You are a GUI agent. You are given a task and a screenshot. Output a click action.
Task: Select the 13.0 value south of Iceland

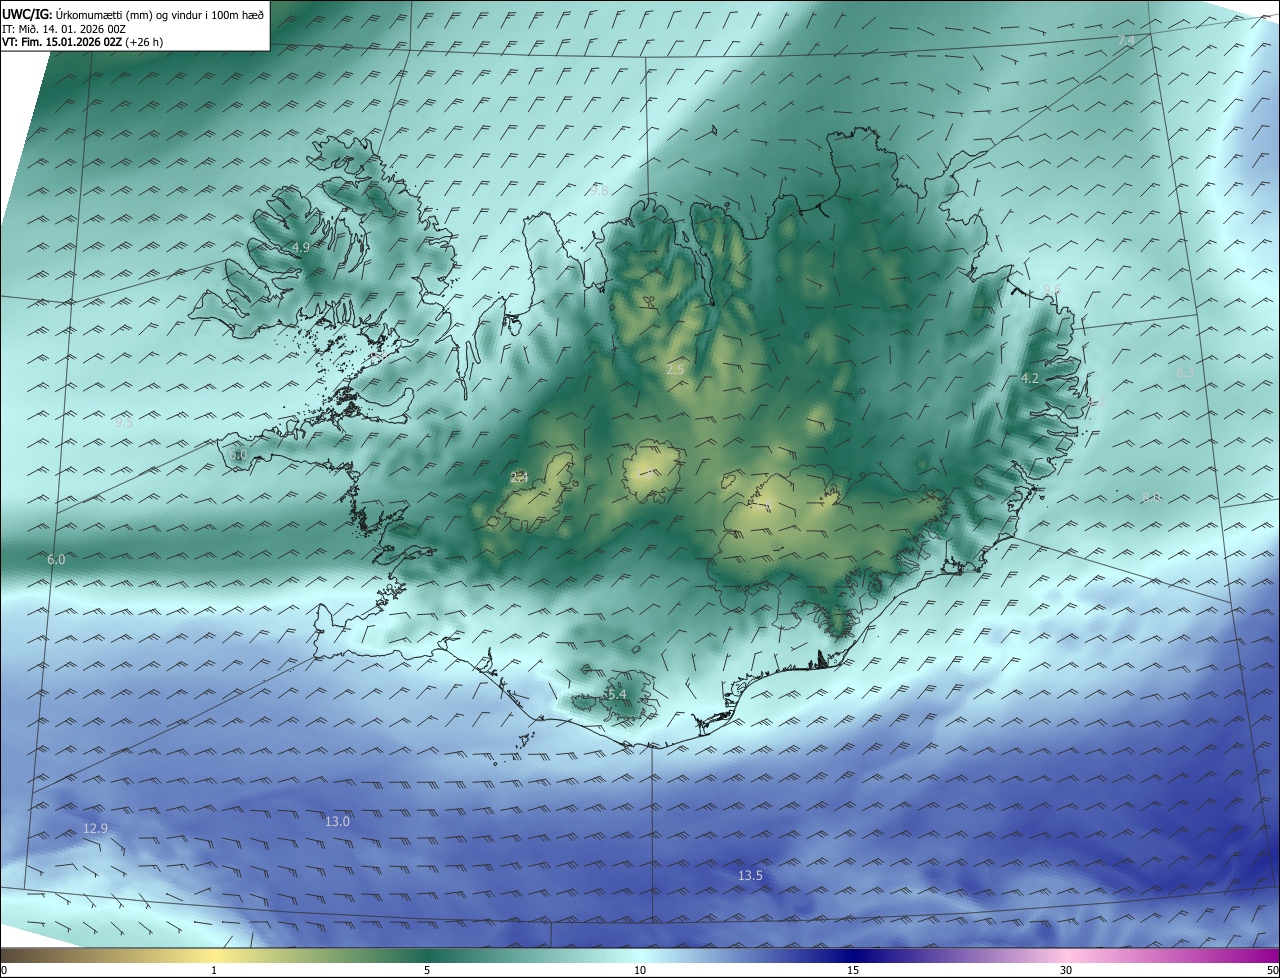338,821
